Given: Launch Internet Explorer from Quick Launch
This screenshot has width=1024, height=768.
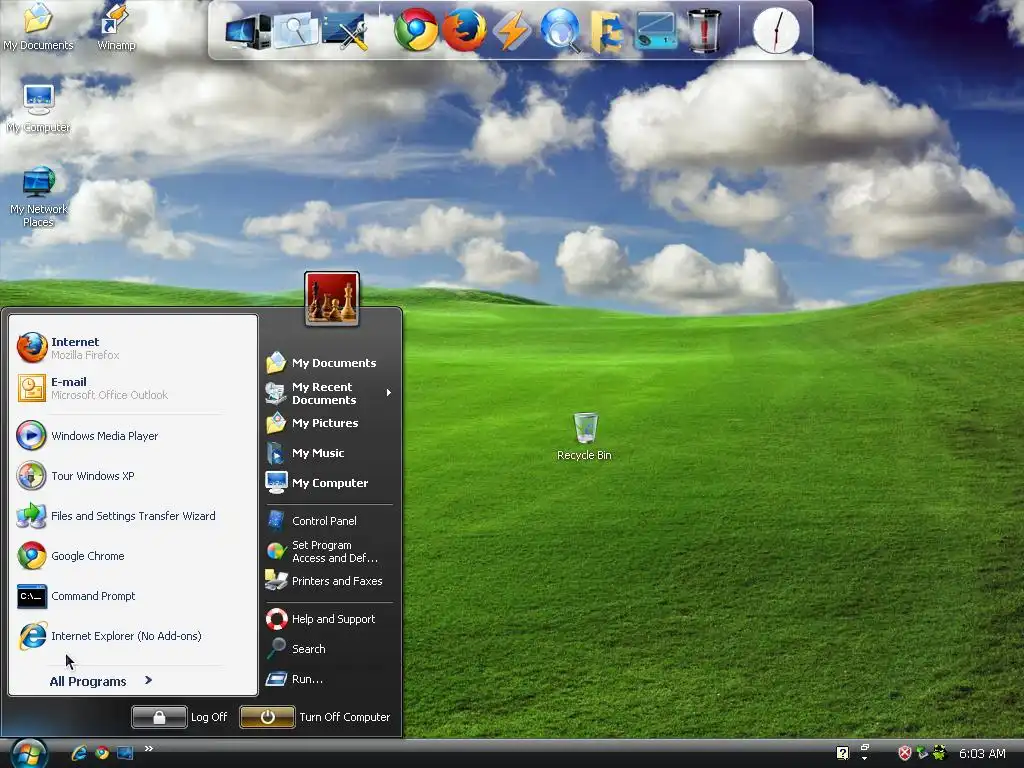Looking at the screenshot, I should [79, 753].
